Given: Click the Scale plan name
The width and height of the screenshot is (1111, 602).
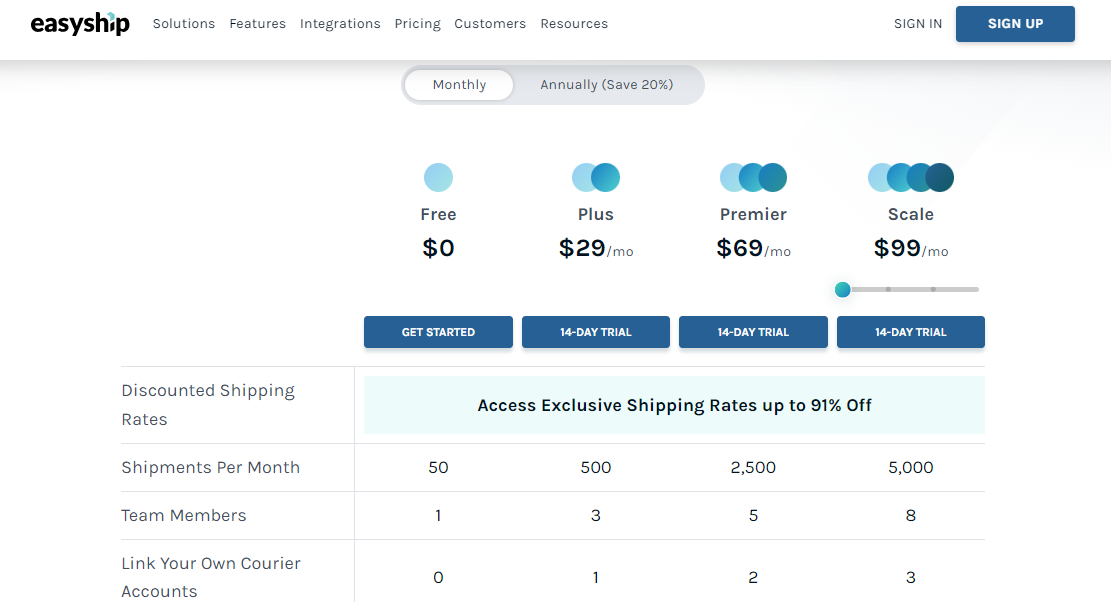Looking at the screenshot, I should pos(911,215).
